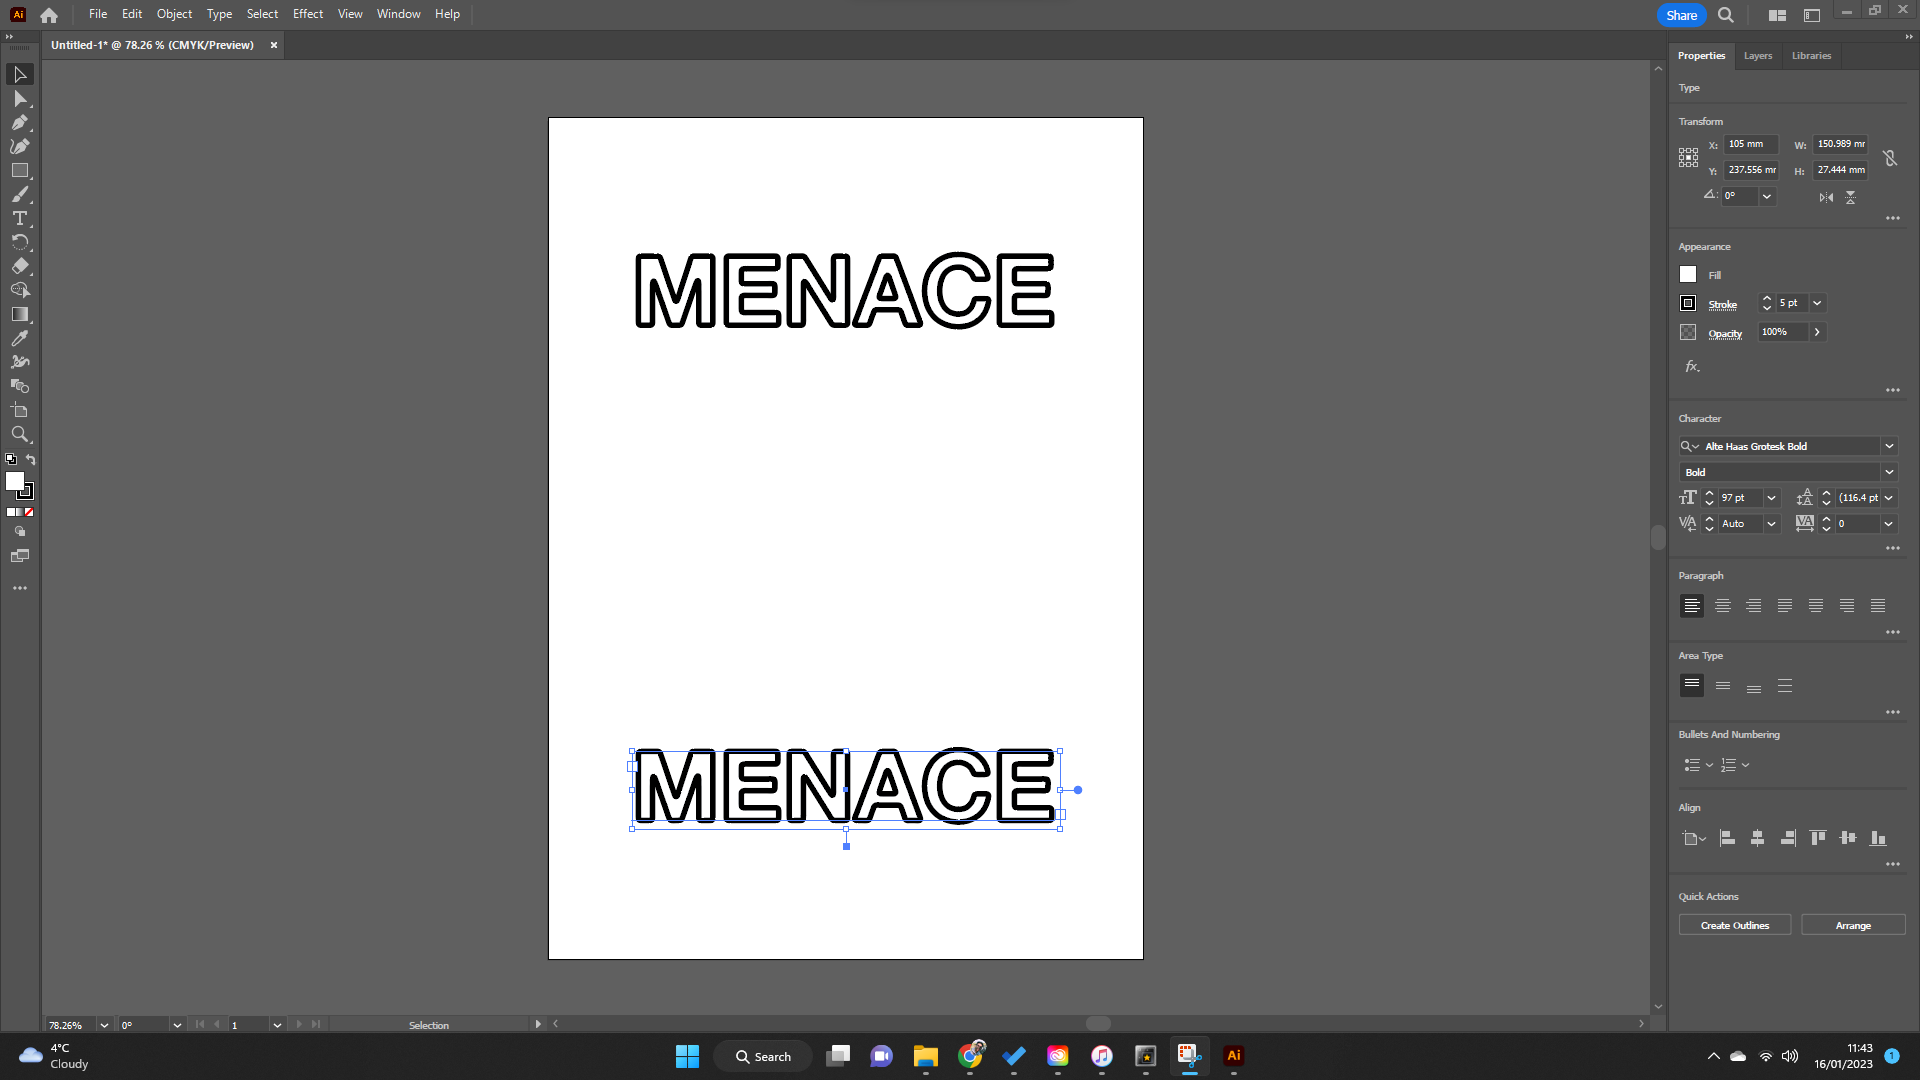
Task: Select the Selection tool
Action: click(x=20, y=74)
